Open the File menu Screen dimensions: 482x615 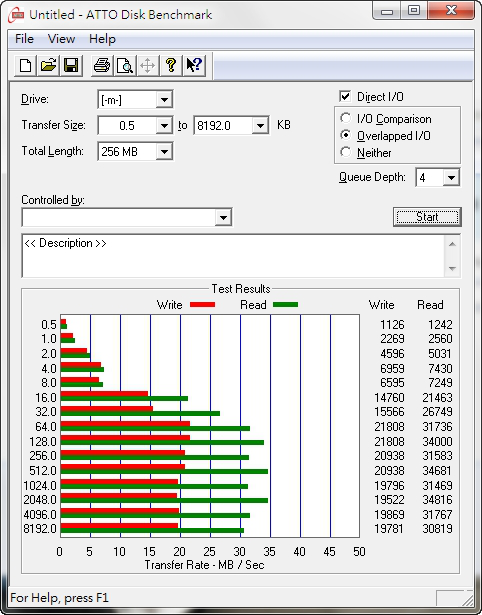point(24,39)
